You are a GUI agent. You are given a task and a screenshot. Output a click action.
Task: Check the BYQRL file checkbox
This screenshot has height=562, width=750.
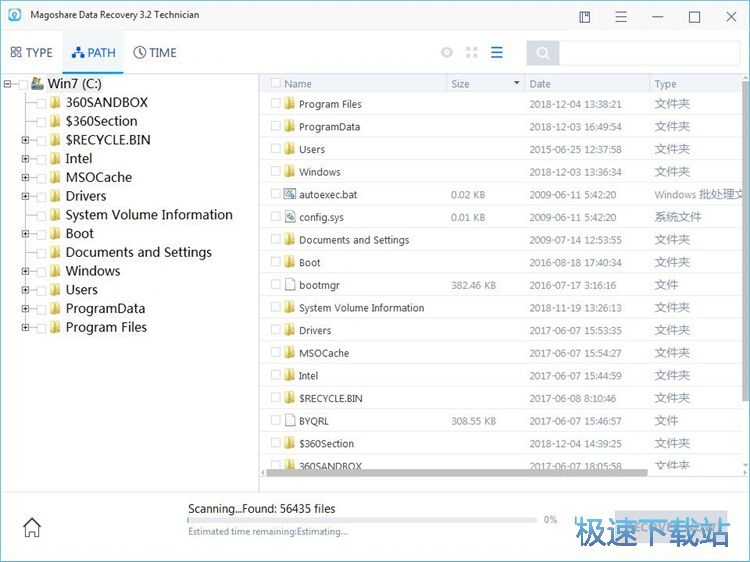point(276,420)
